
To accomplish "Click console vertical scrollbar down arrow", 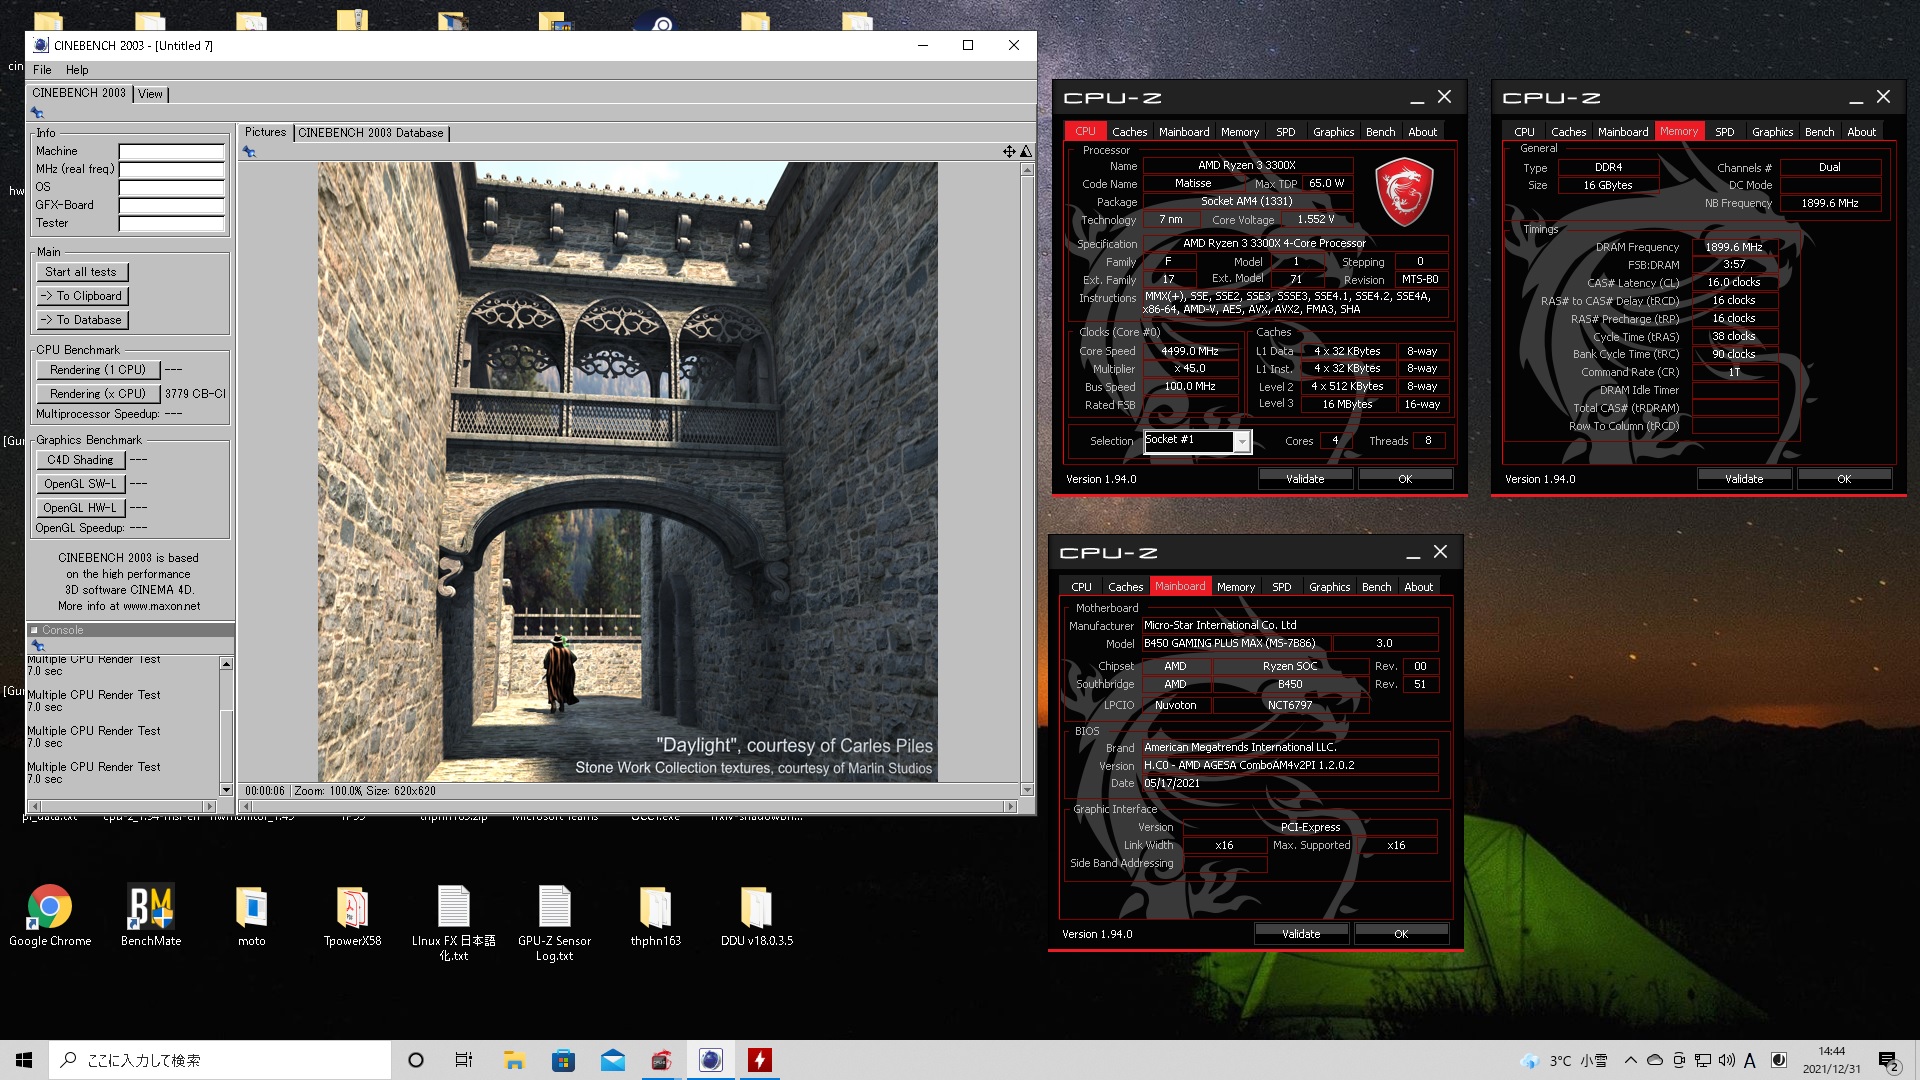I will 226,790.
